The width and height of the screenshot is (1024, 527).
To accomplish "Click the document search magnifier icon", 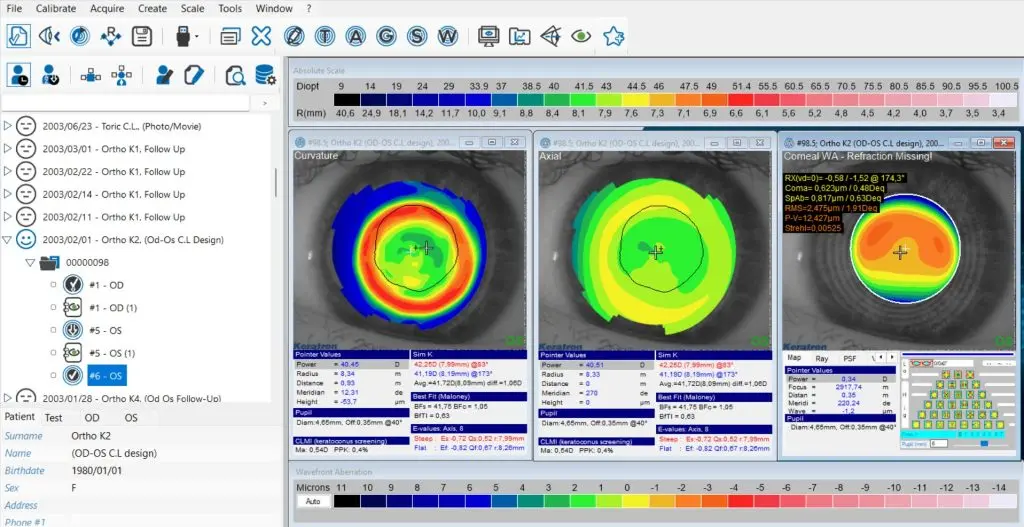I will tap(235, 76).
